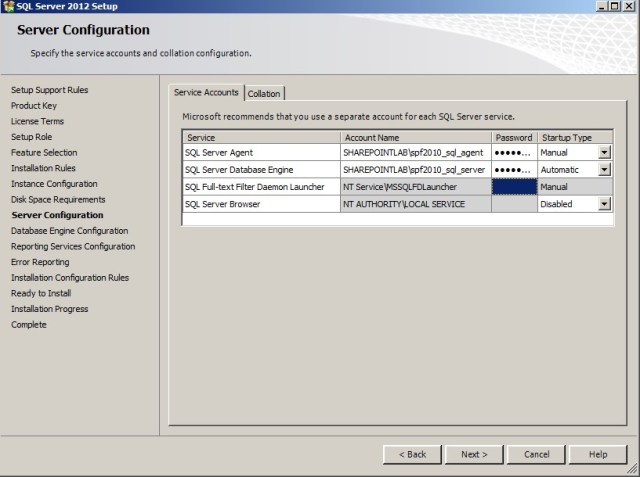Click Feature Selection step in sidebar
640x477 pixels.
click(x=44, y=153)
